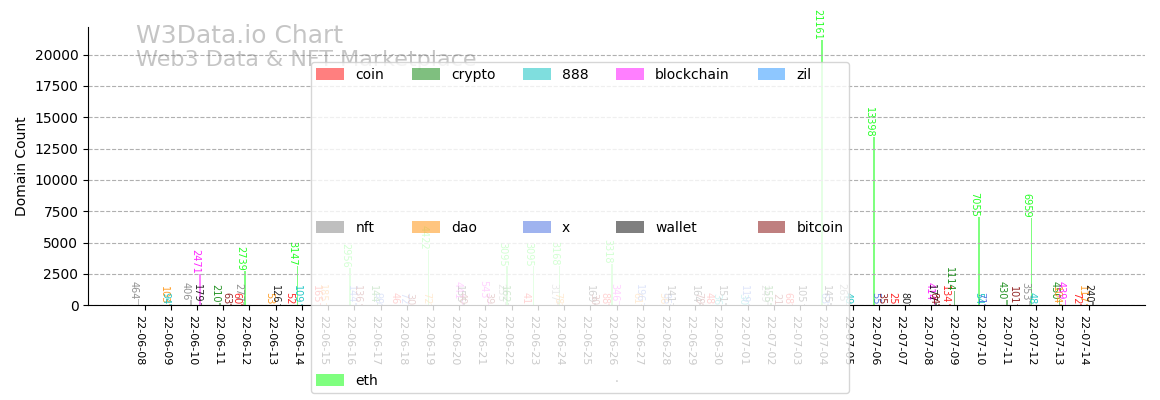Click the red coin legend swatch

330,74
